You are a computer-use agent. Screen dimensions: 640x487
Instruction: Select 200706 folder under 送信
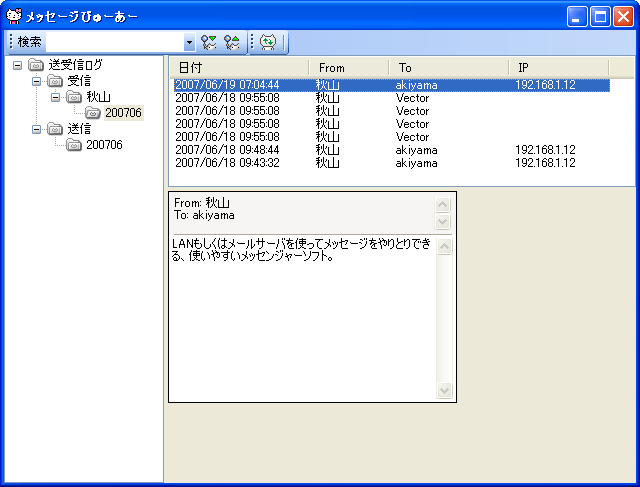[x=104, y=145]
